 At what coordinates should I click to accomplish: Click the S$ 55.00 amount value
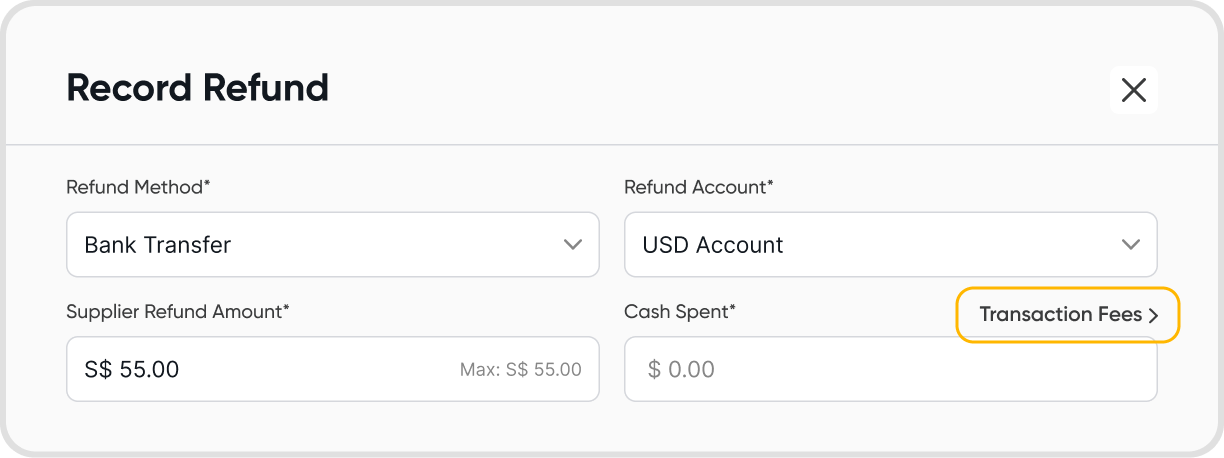[132, 369]
